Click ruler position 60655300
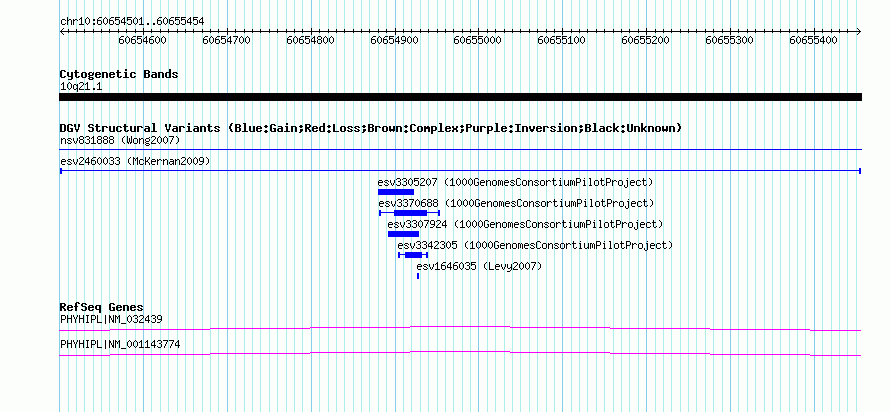The image size is (890, 412). 729,40
